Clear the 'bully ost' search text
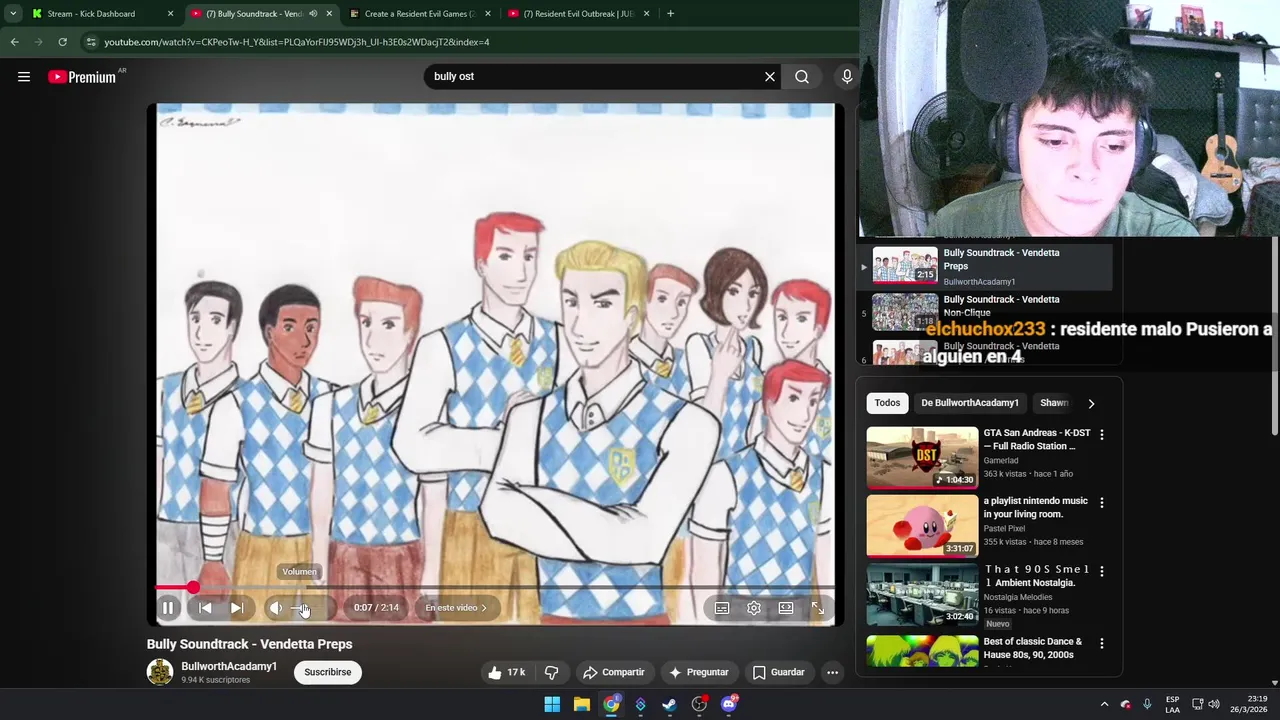Viewport: 1280px width, 720px height. 770,77
